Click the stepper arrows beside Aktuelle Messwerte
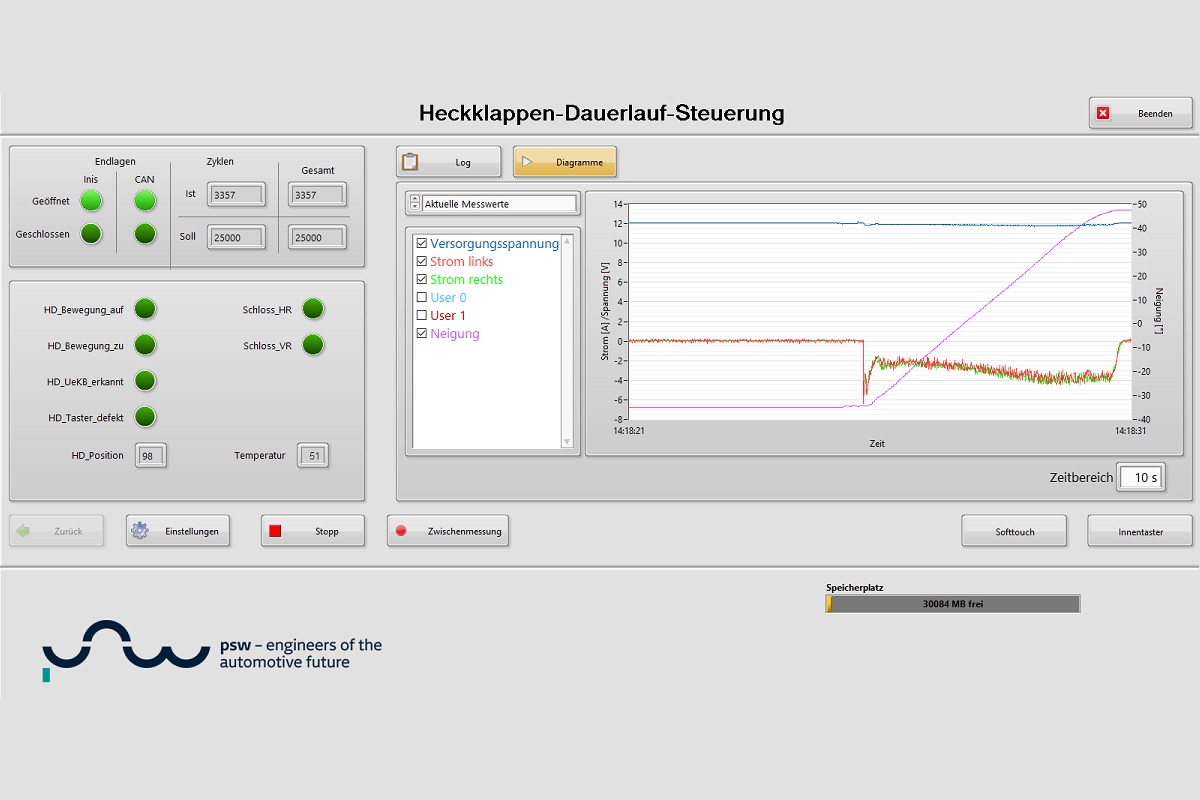The height and width of the screenshot is (800, 1200). 415,204
